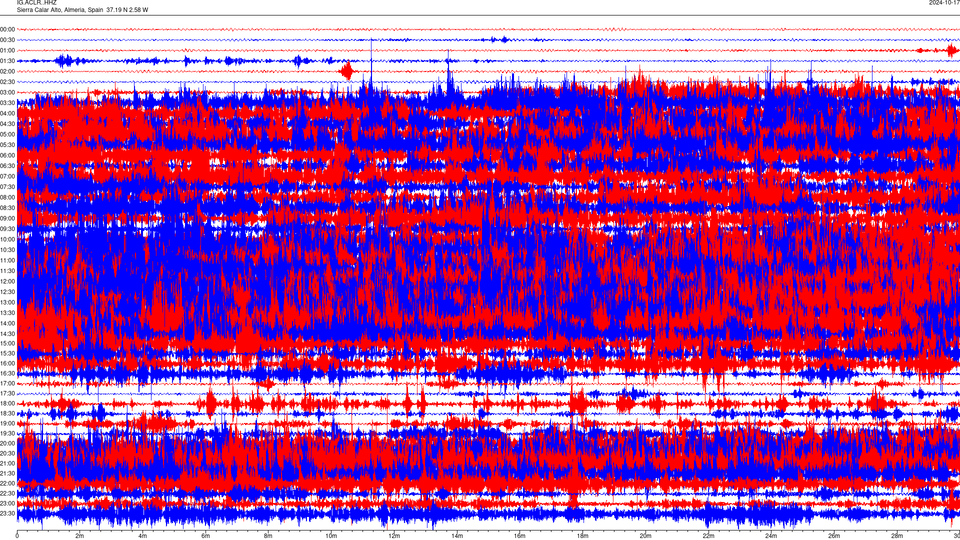960x540 pixels.
Task: Click the '22:00' time label
Action: tap(8, 483)
